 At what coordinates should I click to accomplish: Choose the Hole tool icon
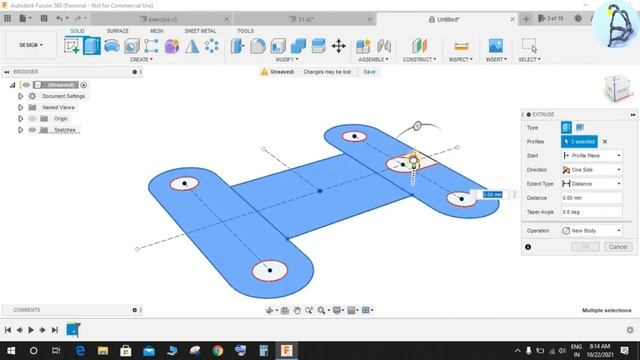click(132, 46)
